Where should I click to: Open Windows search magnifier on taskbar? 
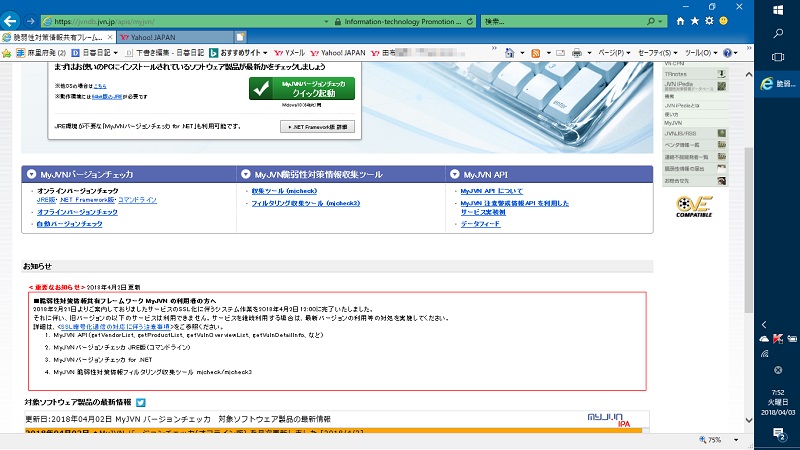pyautogui.click(x=778, y=33)
